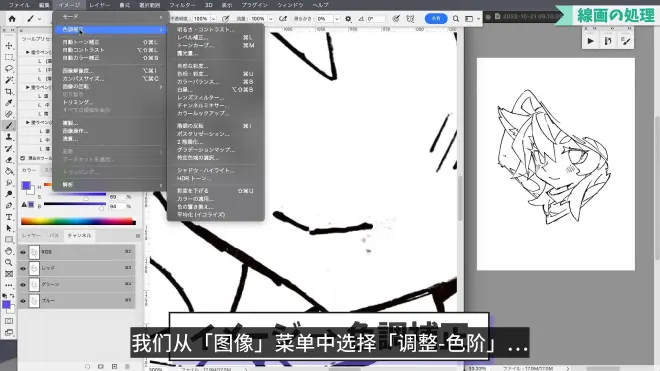Open the opacity percentage dropdown

click(213, 19)
